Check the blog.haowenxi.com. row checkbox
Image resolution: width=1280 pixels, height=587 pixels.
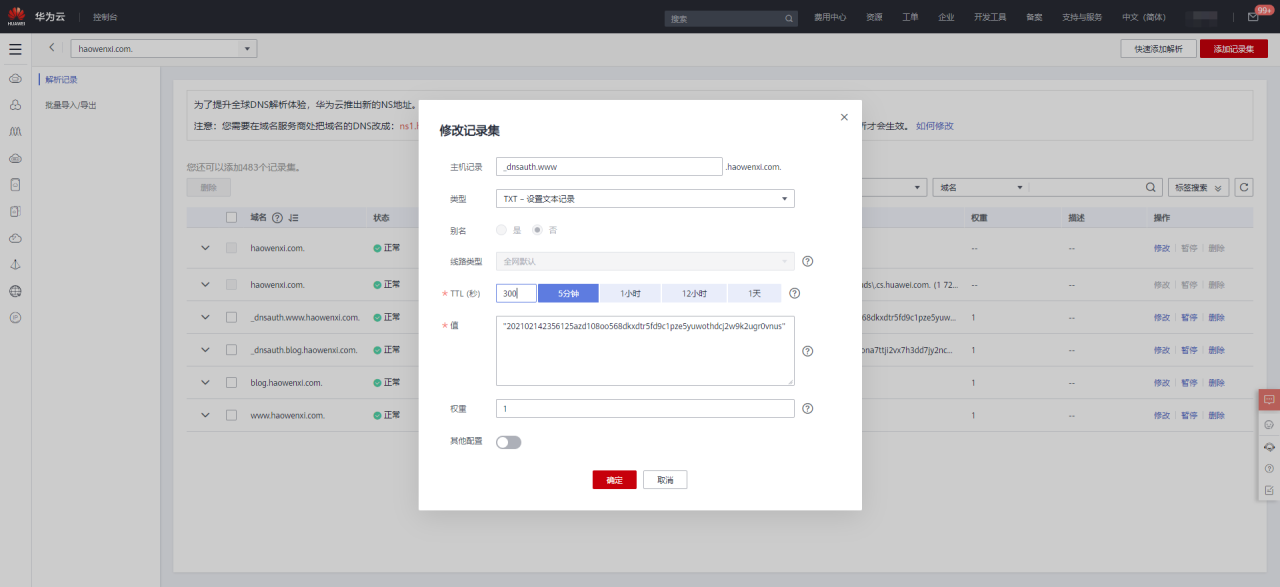(x=231, y=382)
